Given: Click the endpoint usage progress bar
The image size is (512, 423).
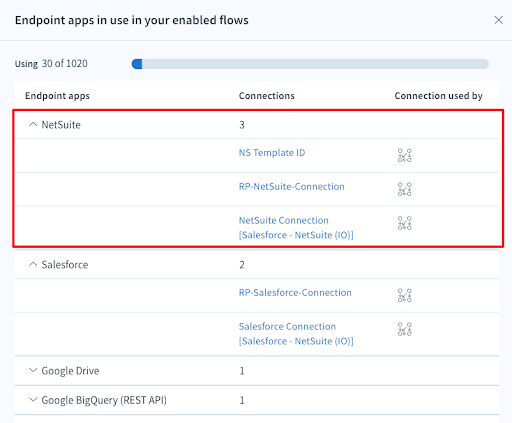Looking at the screenshot, I should point(310,64).
